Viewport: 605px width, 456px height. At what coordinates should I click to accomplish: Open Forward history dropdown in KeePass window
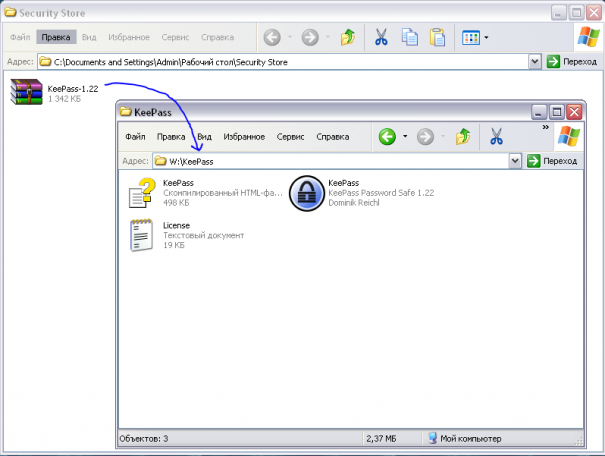coord(443,136)
